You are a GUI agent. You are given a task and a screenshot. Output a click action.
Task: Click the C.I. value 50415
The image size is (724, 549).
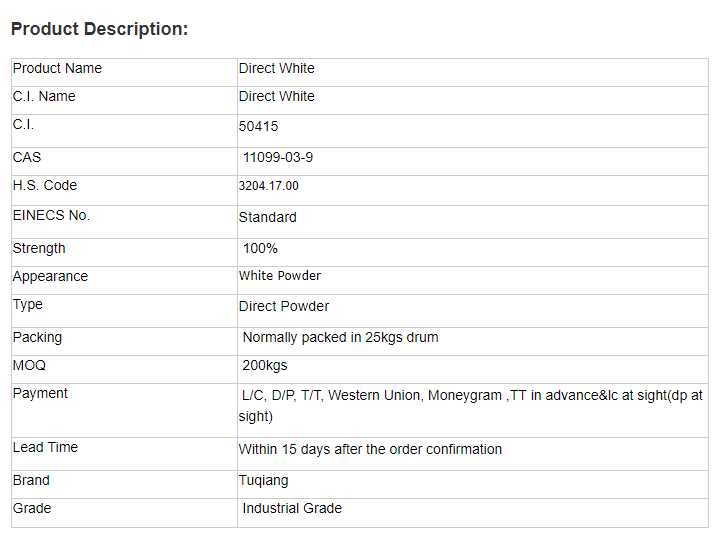click(258, 127)
